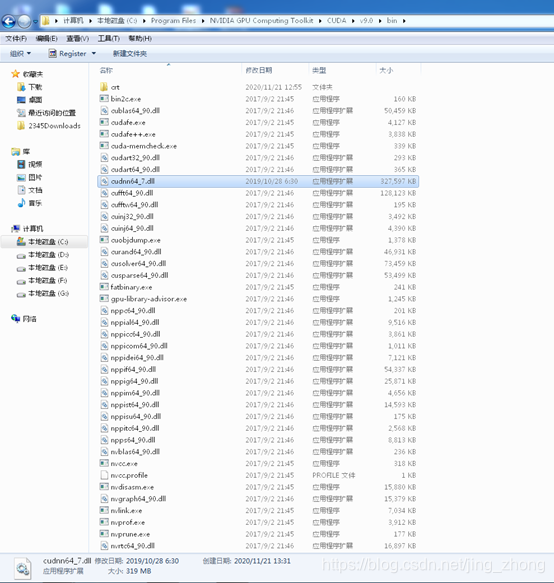
Task: Click NVIDIA GPU Computing Toolkit in address path
Action: (261, 21)
